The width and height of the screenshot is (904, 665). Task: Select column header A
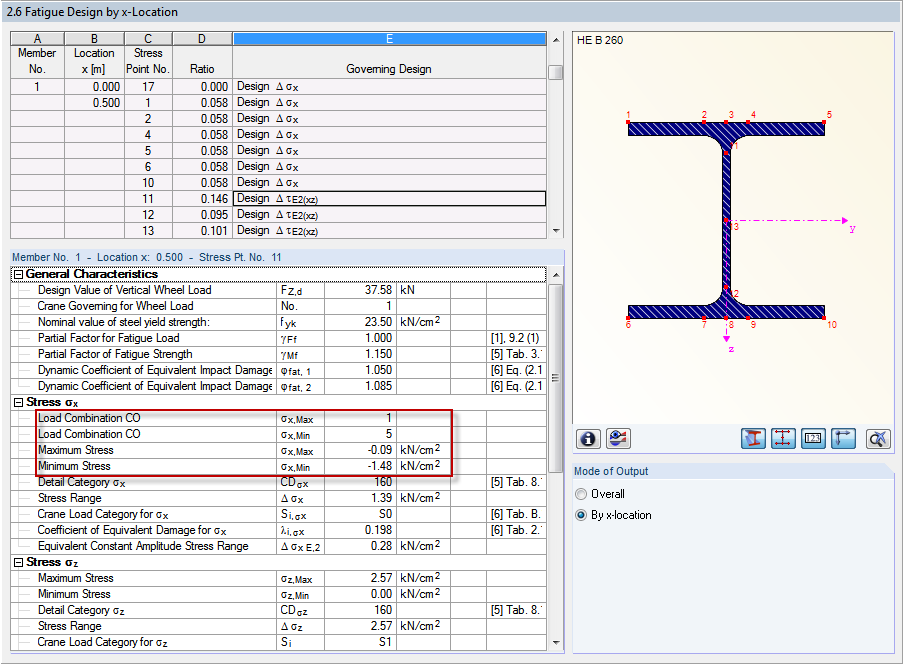pyautogui.click(x=37, y=39)
